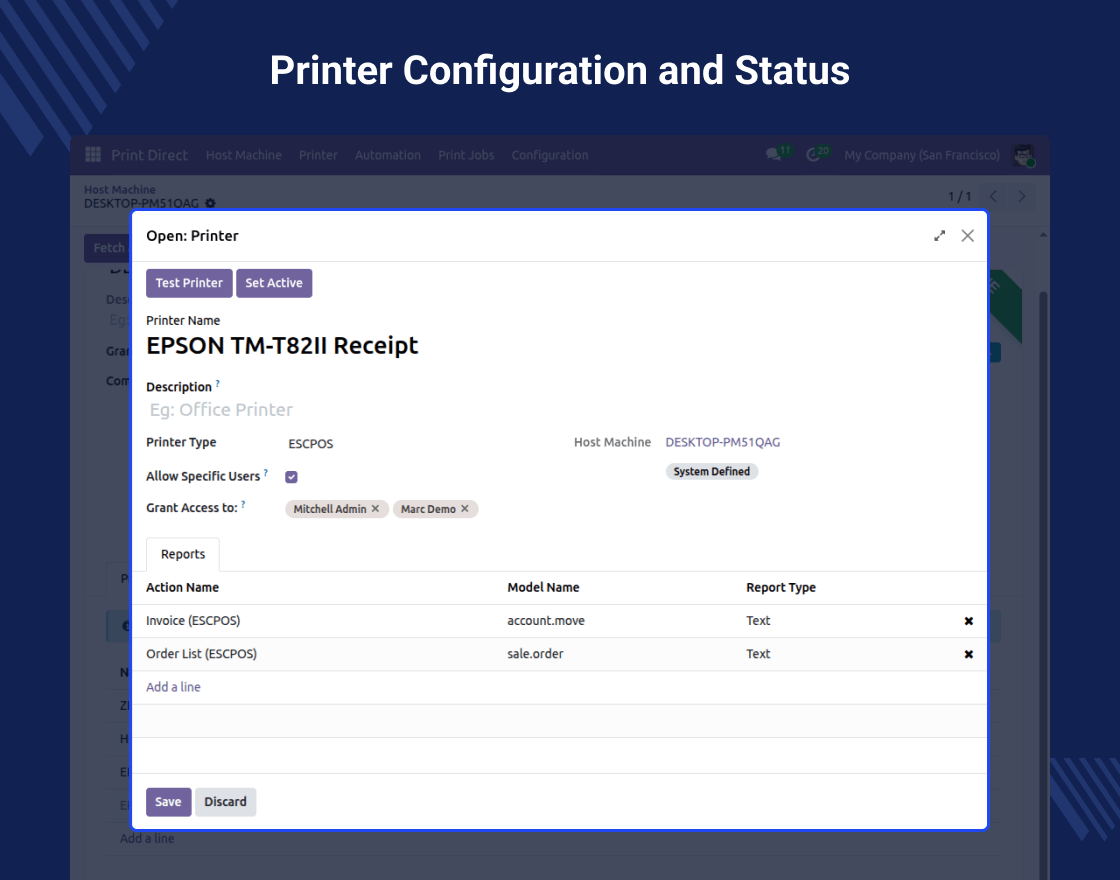1120x880 pixels.
Task: Delete the Invoice (ESCPOS) report line
Action: tap(968, 621)
